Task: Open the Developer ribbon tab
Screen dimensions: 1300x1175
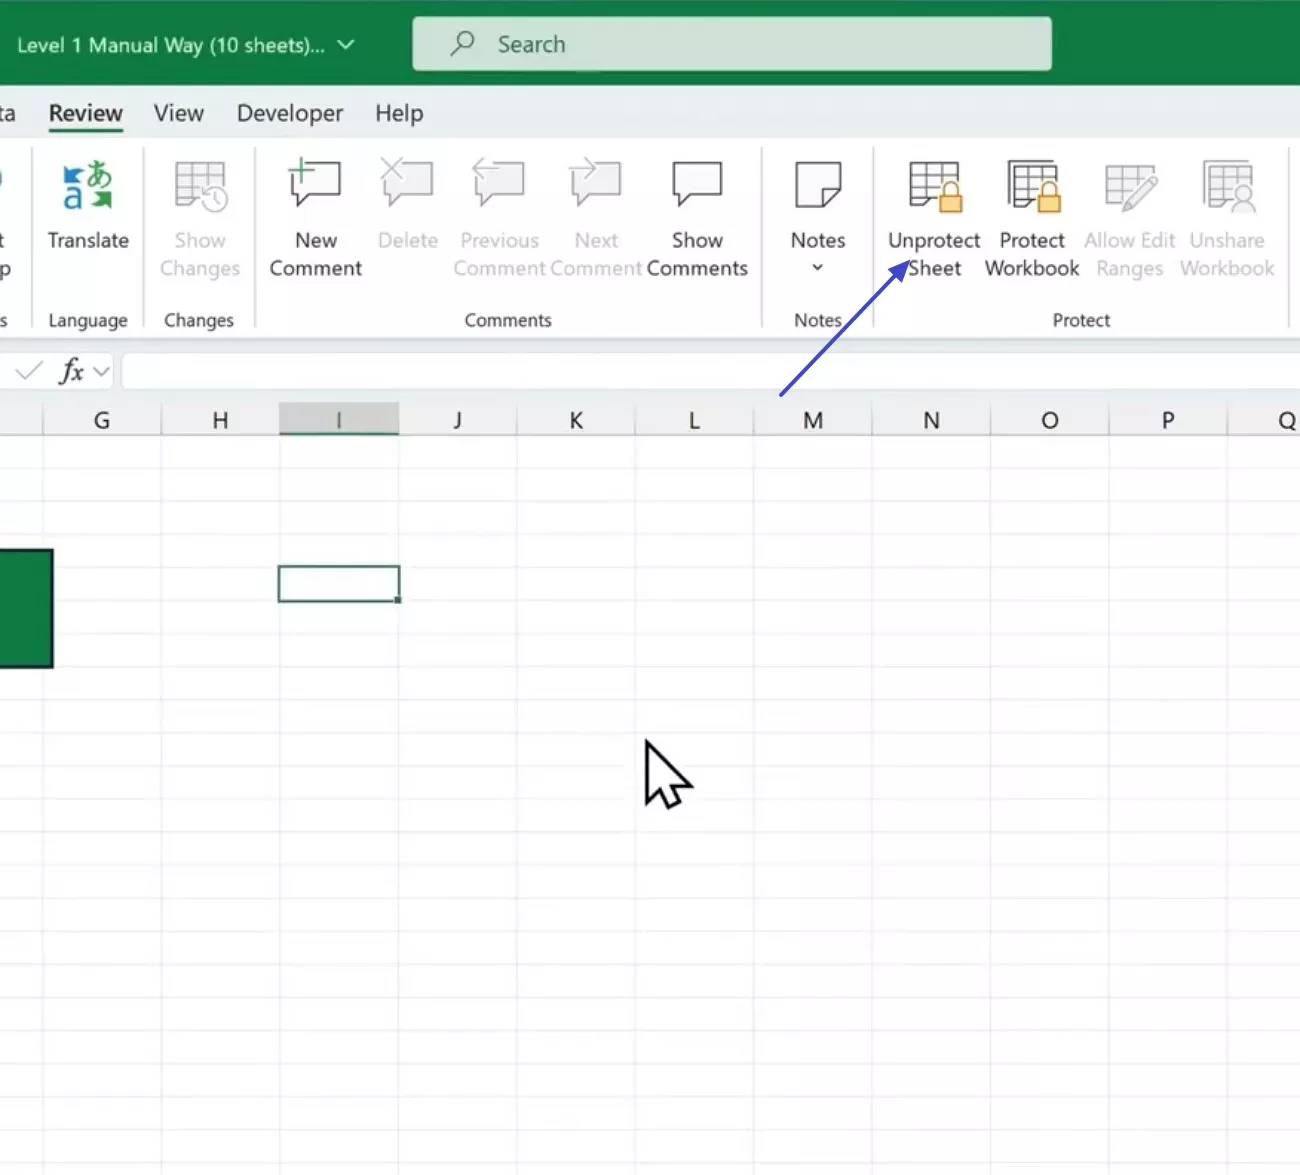Action: [x=289, y=113]
